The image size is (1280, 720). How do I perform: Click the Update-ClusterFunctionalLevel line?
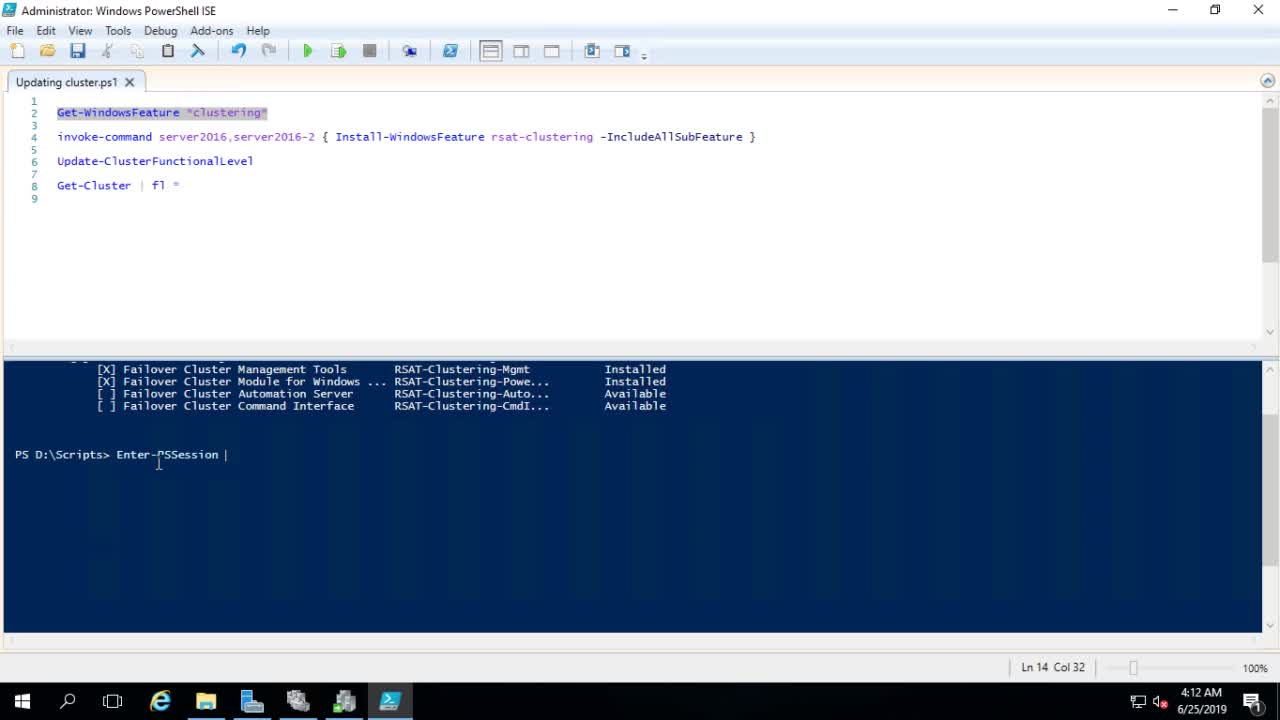(x=155, y=161)
